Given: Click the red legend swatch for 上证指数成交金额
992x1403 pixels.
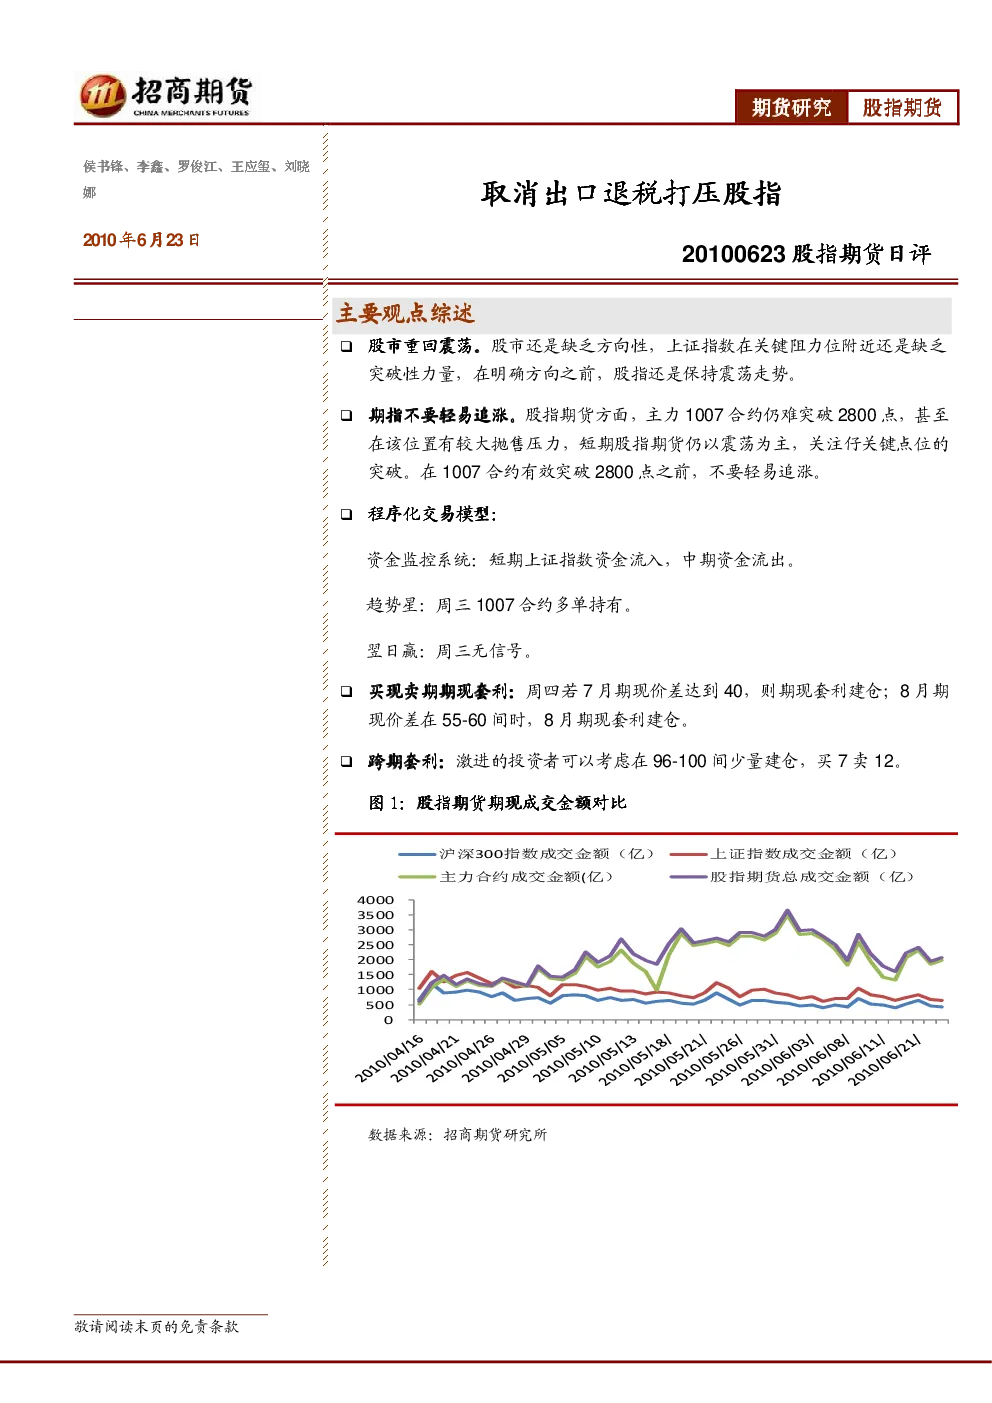Looking at the screenshot, I should point(689,855).
